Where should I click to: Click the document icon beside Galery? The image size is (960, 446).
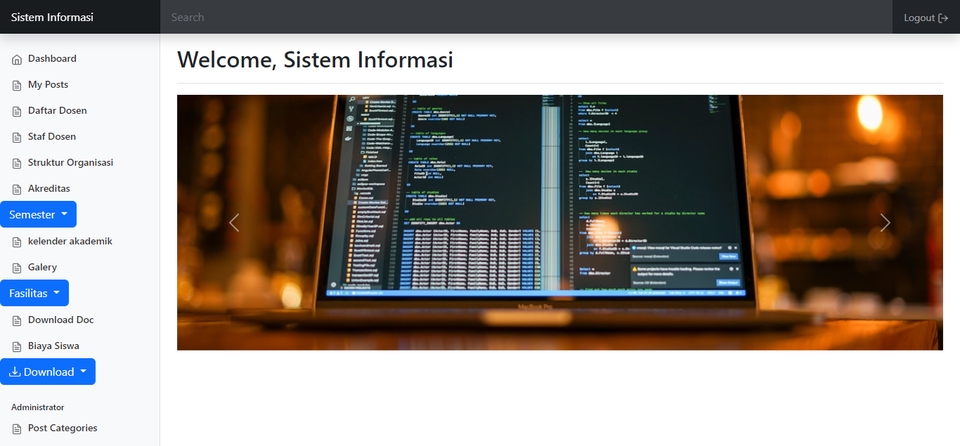pyautogui.click(x=17, y=268)
